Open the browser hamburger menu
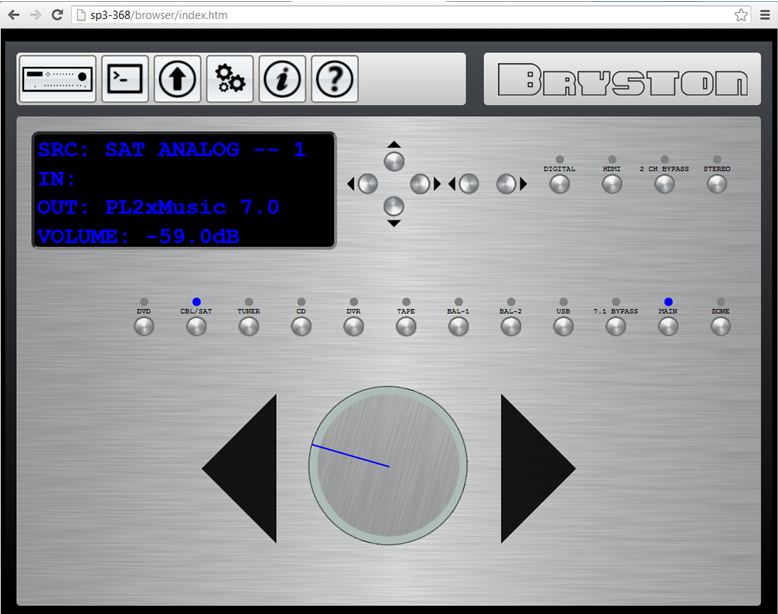 tap(765, 15)
